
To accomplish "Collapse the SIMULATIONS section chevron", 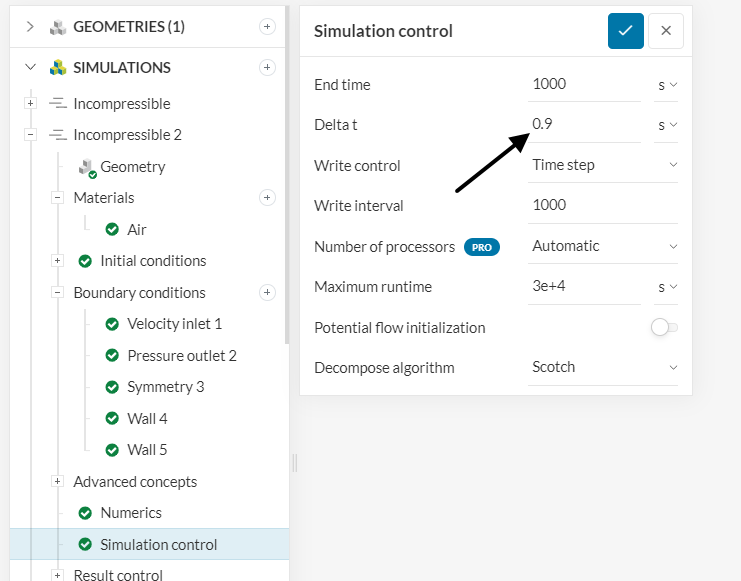I will [x=30, y=68].
